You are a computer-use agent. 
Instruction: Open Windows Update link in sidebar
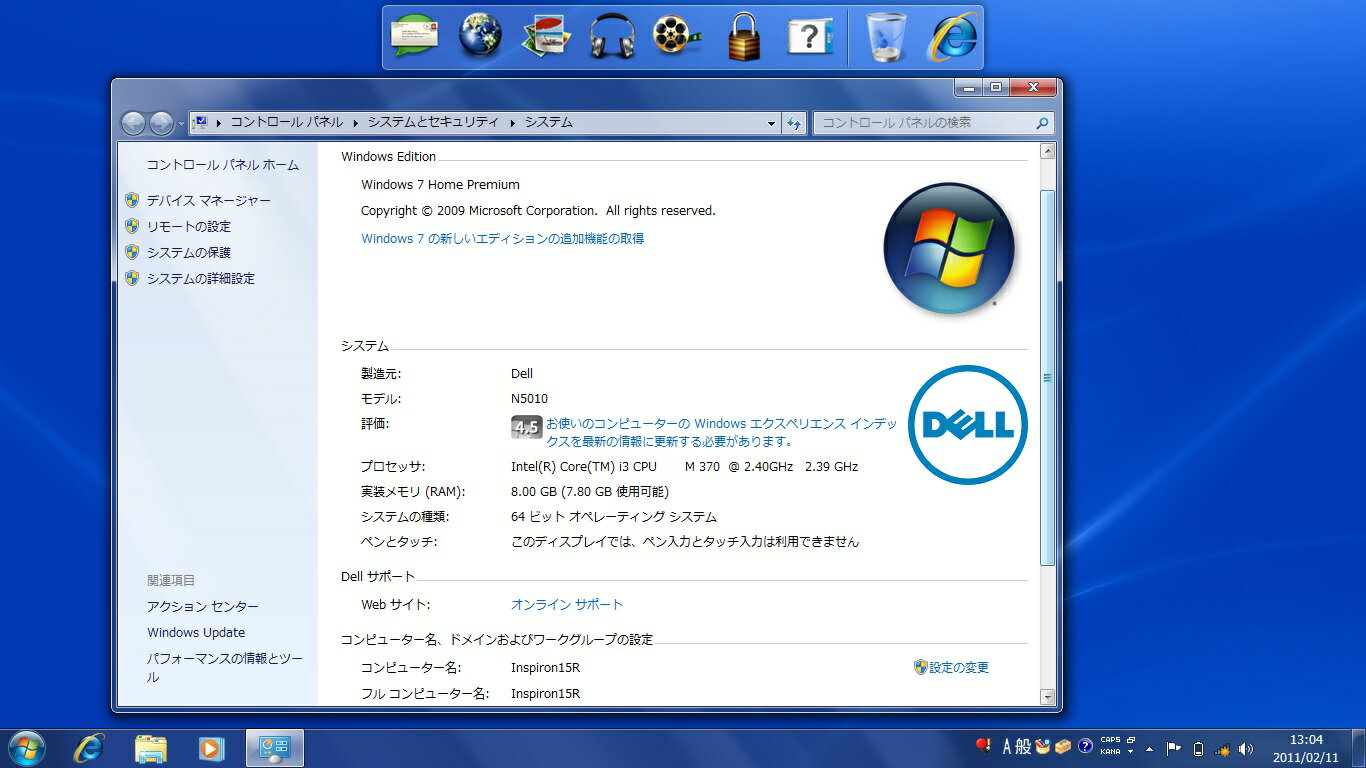(x=196, y=633)
